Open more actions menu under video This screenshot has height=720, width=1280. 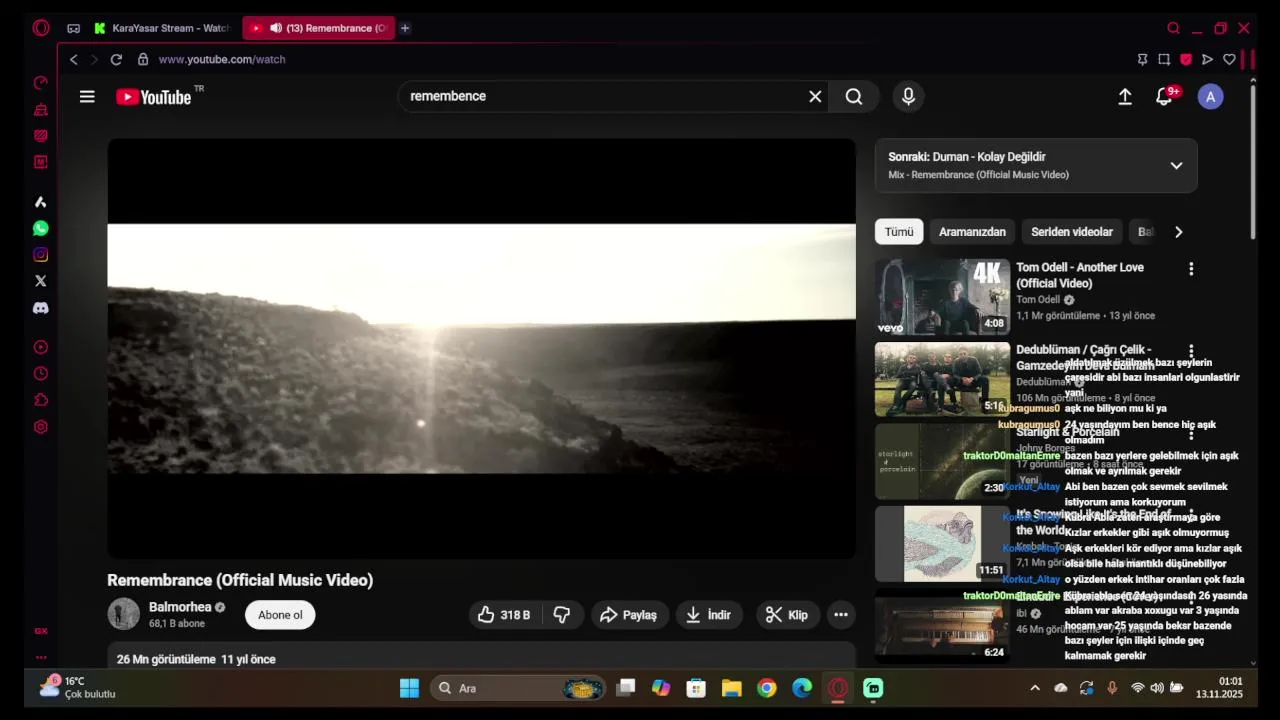[841, 615]
